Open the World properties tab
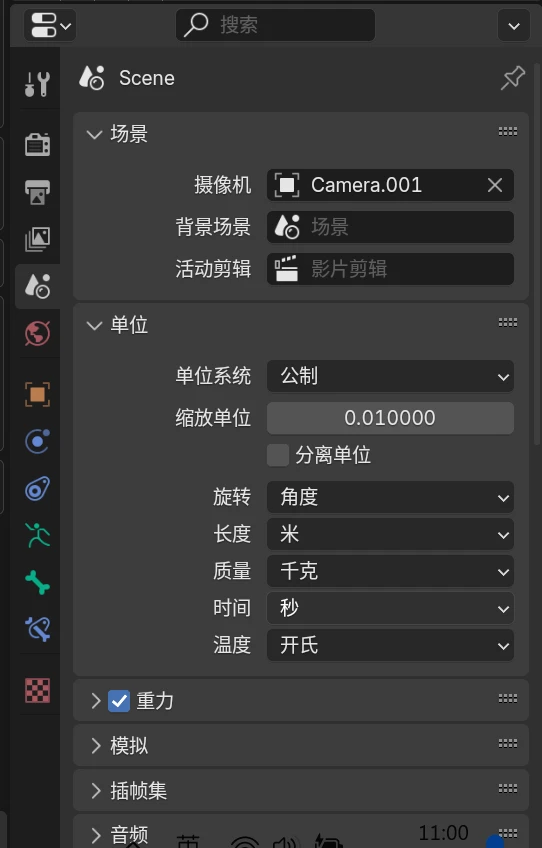Screen dimensions: 542x848 pos(37,333)
